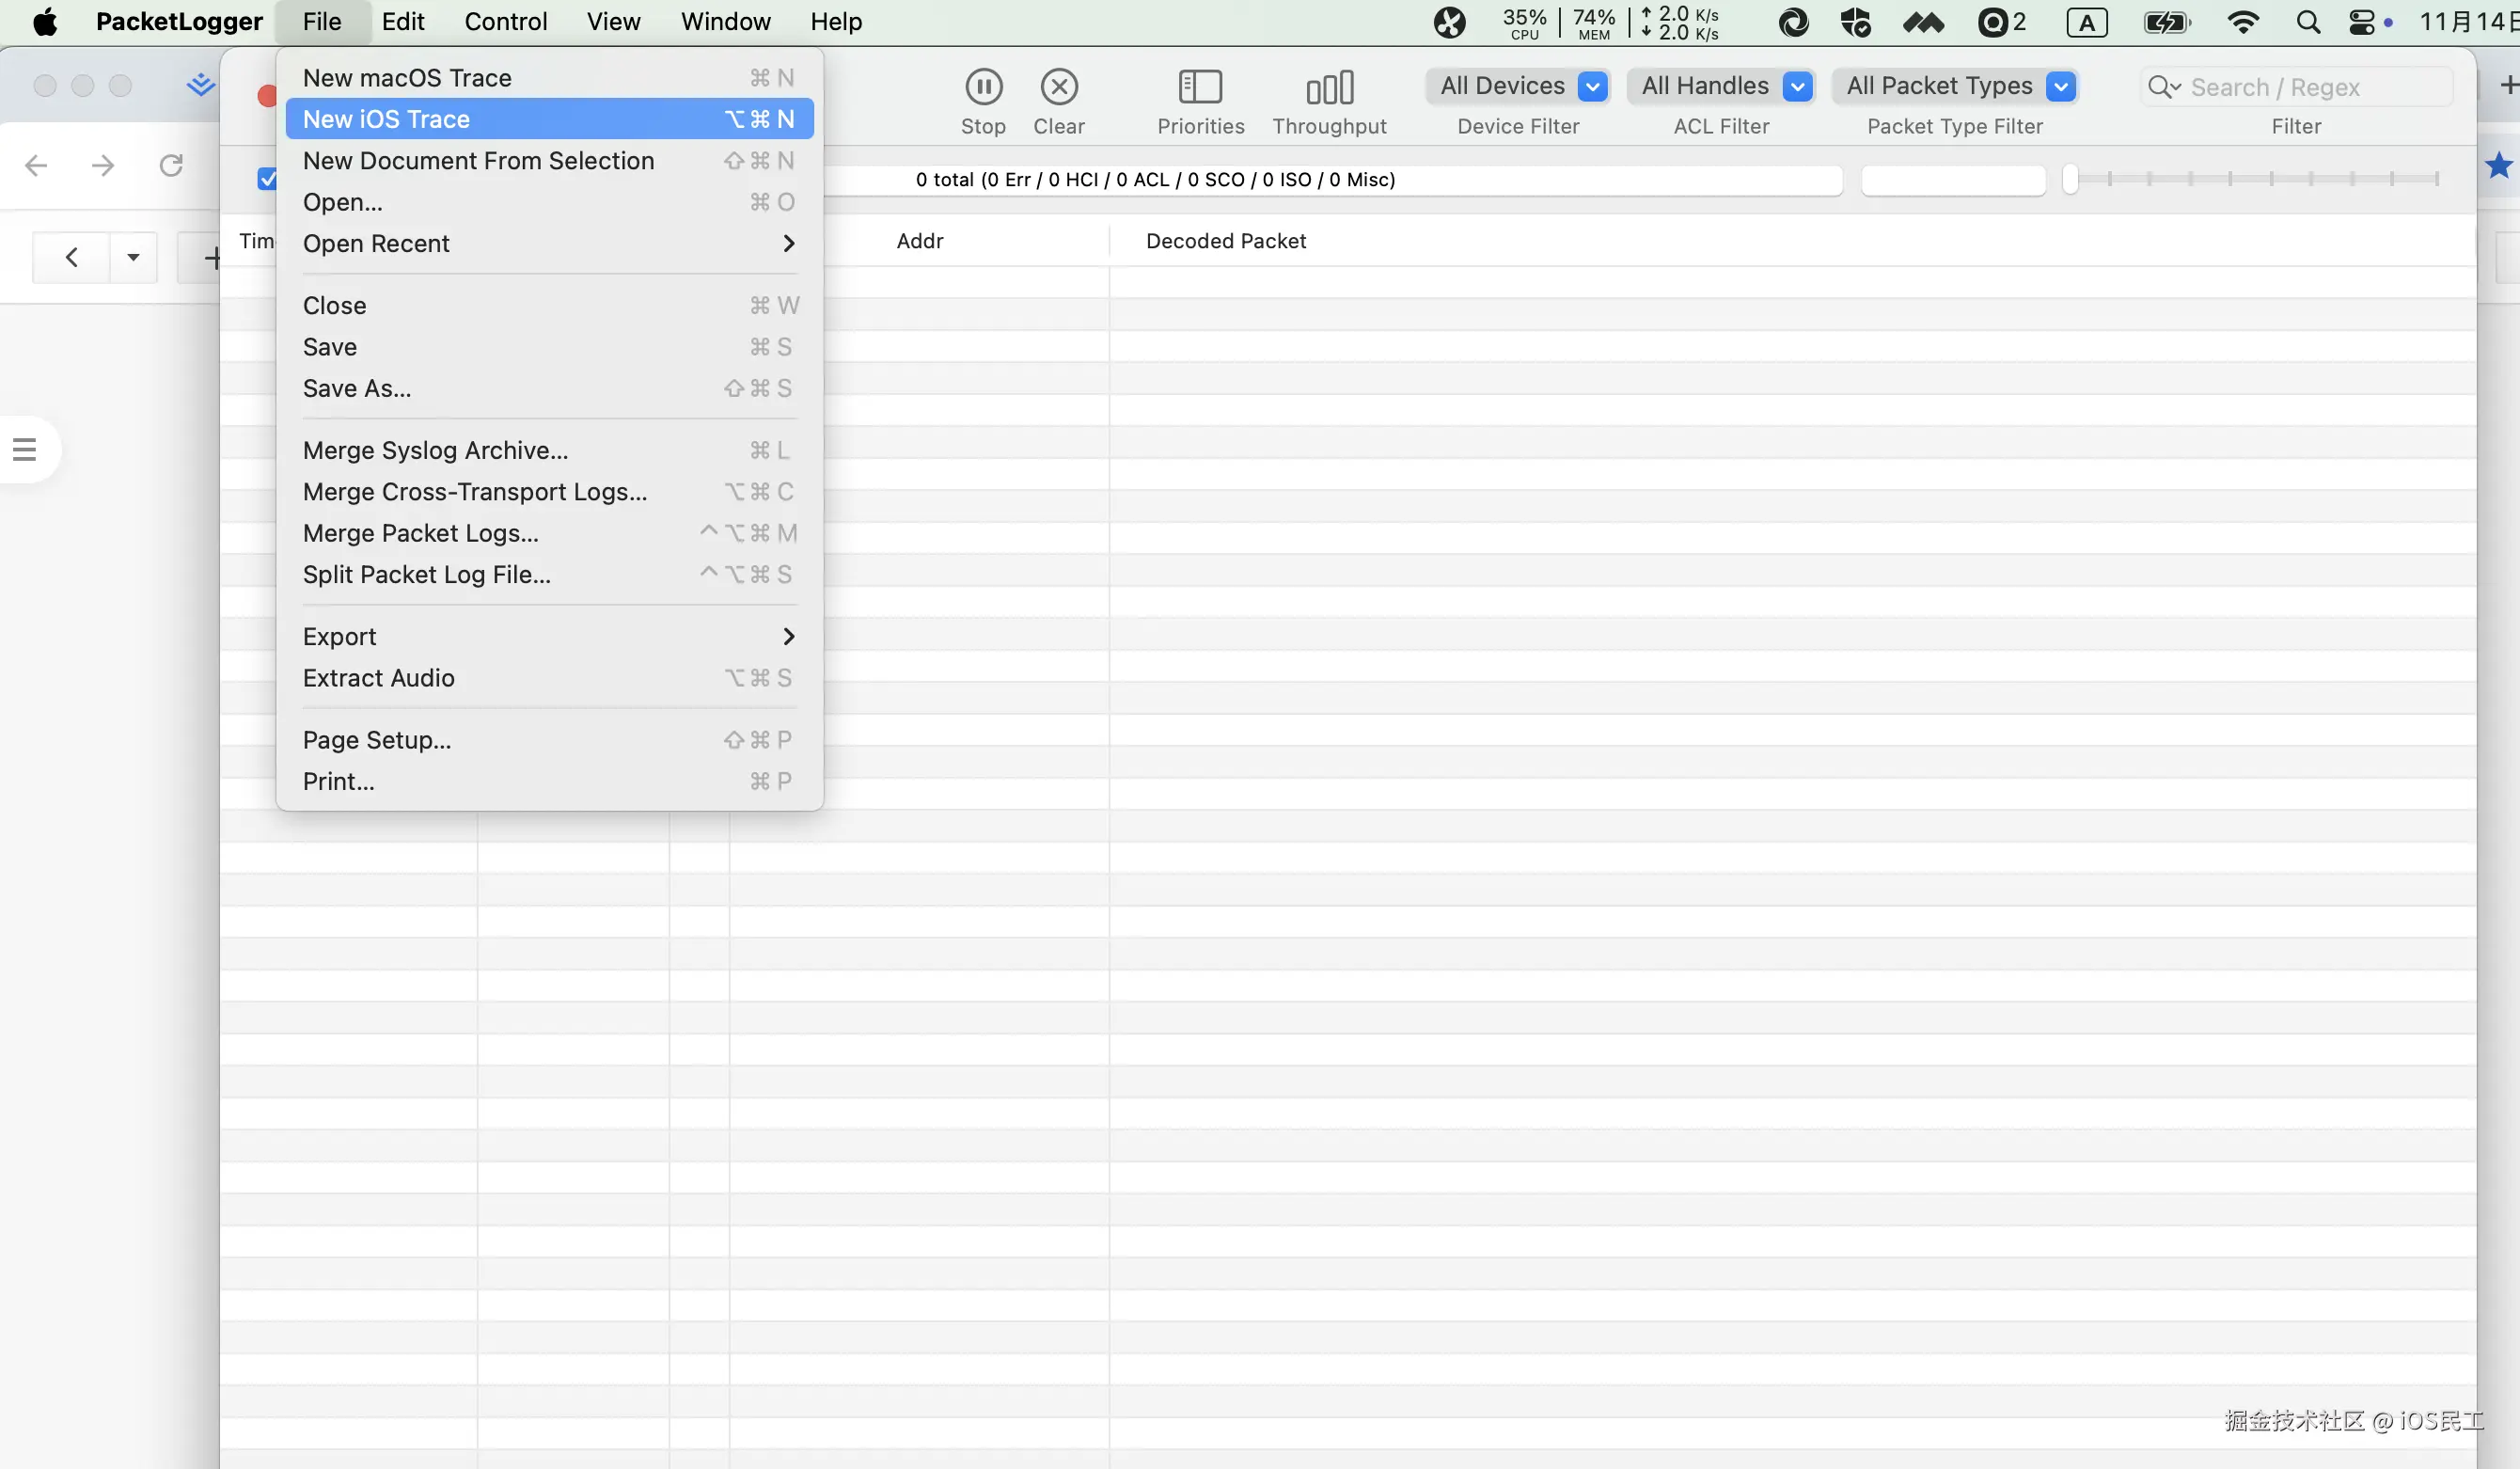Viewport: 2520px width, 1469px height.
Task: Open the hamburger sidebar icon
Action: [x=25, y=449]
